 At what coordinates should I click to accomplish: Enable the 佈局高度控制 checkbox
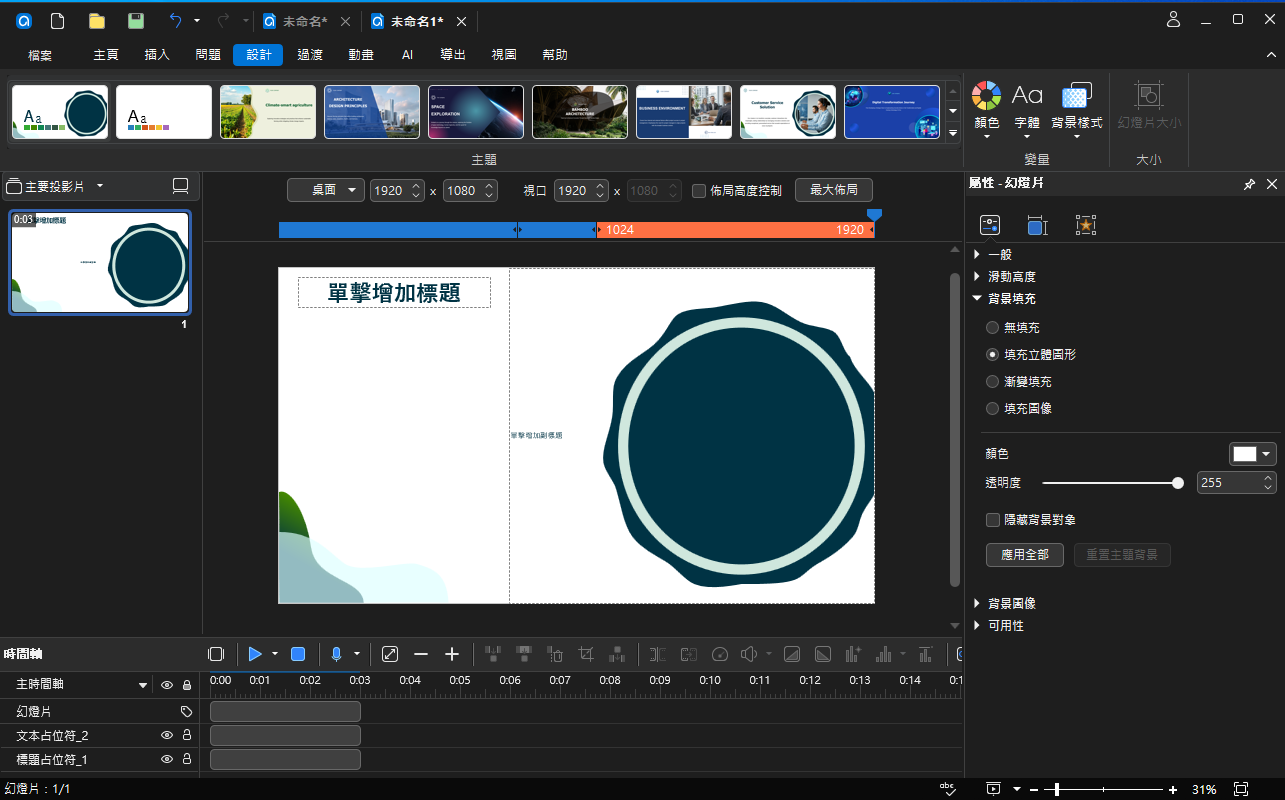(699, 190)
